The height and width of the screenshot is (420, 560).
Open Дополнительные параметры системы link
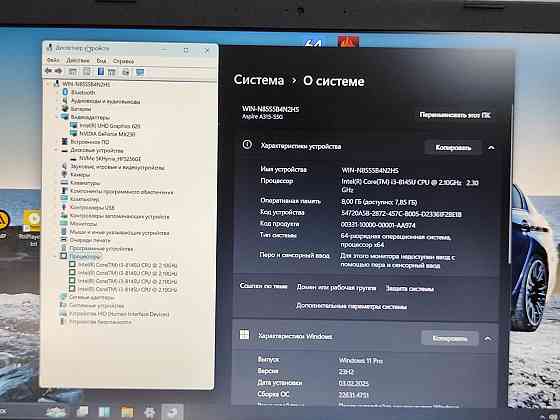click(x=351, y=306)
